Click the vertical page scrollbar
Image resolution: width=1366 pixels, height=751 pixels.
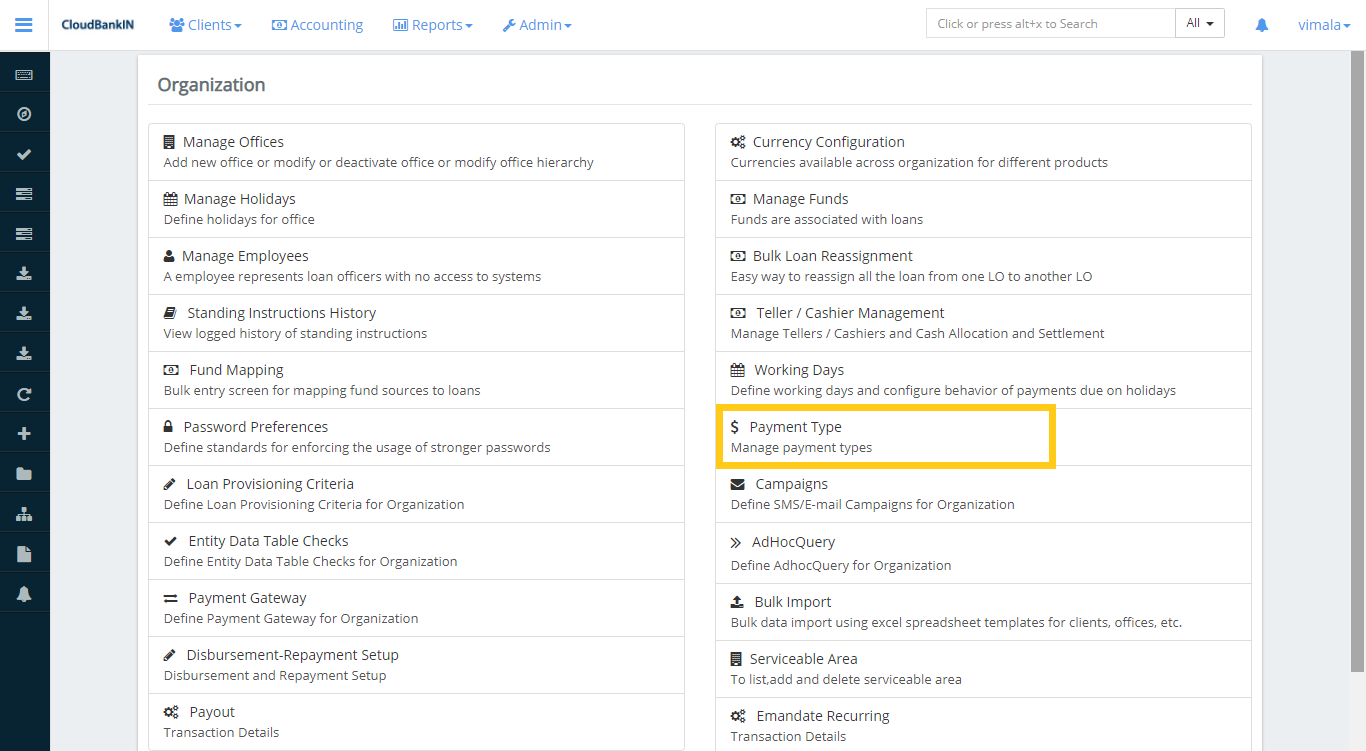(1357, 360)
